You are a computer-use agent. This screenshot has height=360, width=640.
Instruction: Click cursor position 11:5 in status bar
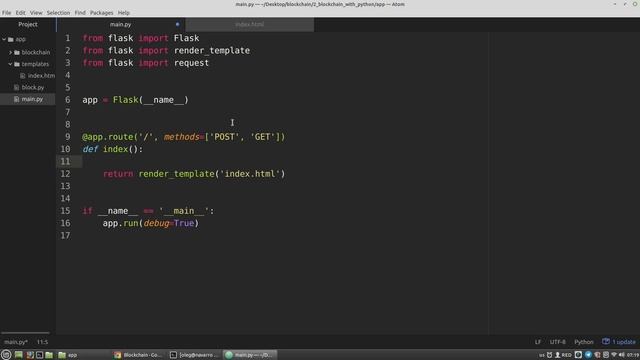pos(42,342)
